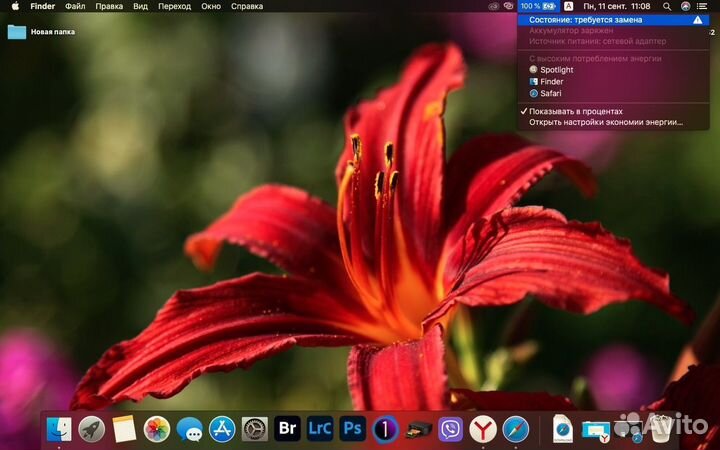Open the Окно menu
This screenshot has width=720, height=450.
coord(211,6)
